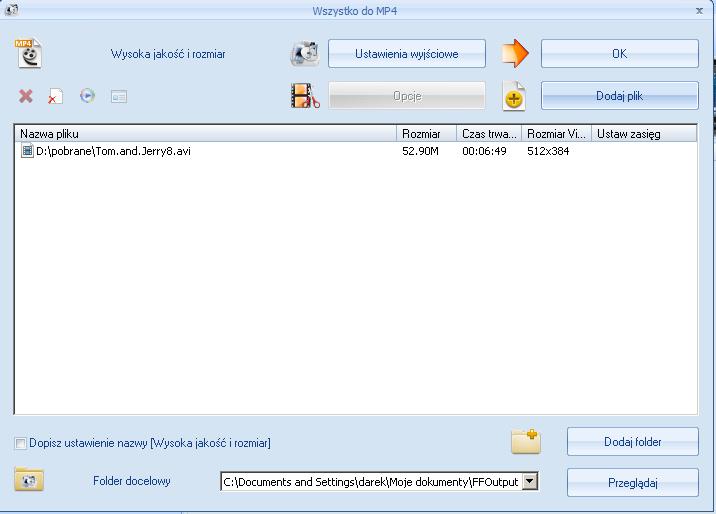This screenshot has height=514, width=716.
Task: Click the 52.90M size value
Action: tap(420, 151)
